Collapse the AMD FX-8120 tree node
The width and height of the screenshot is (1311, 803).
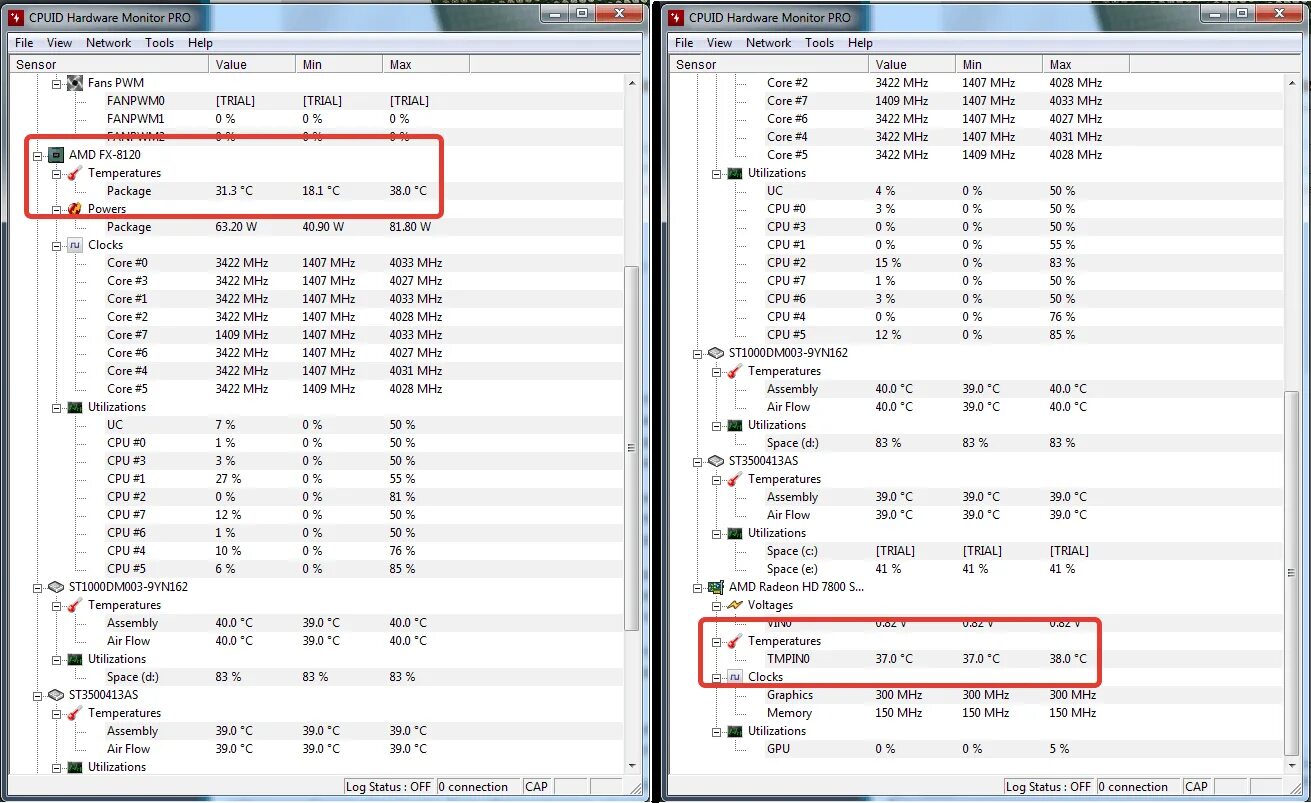coord(38,155)
